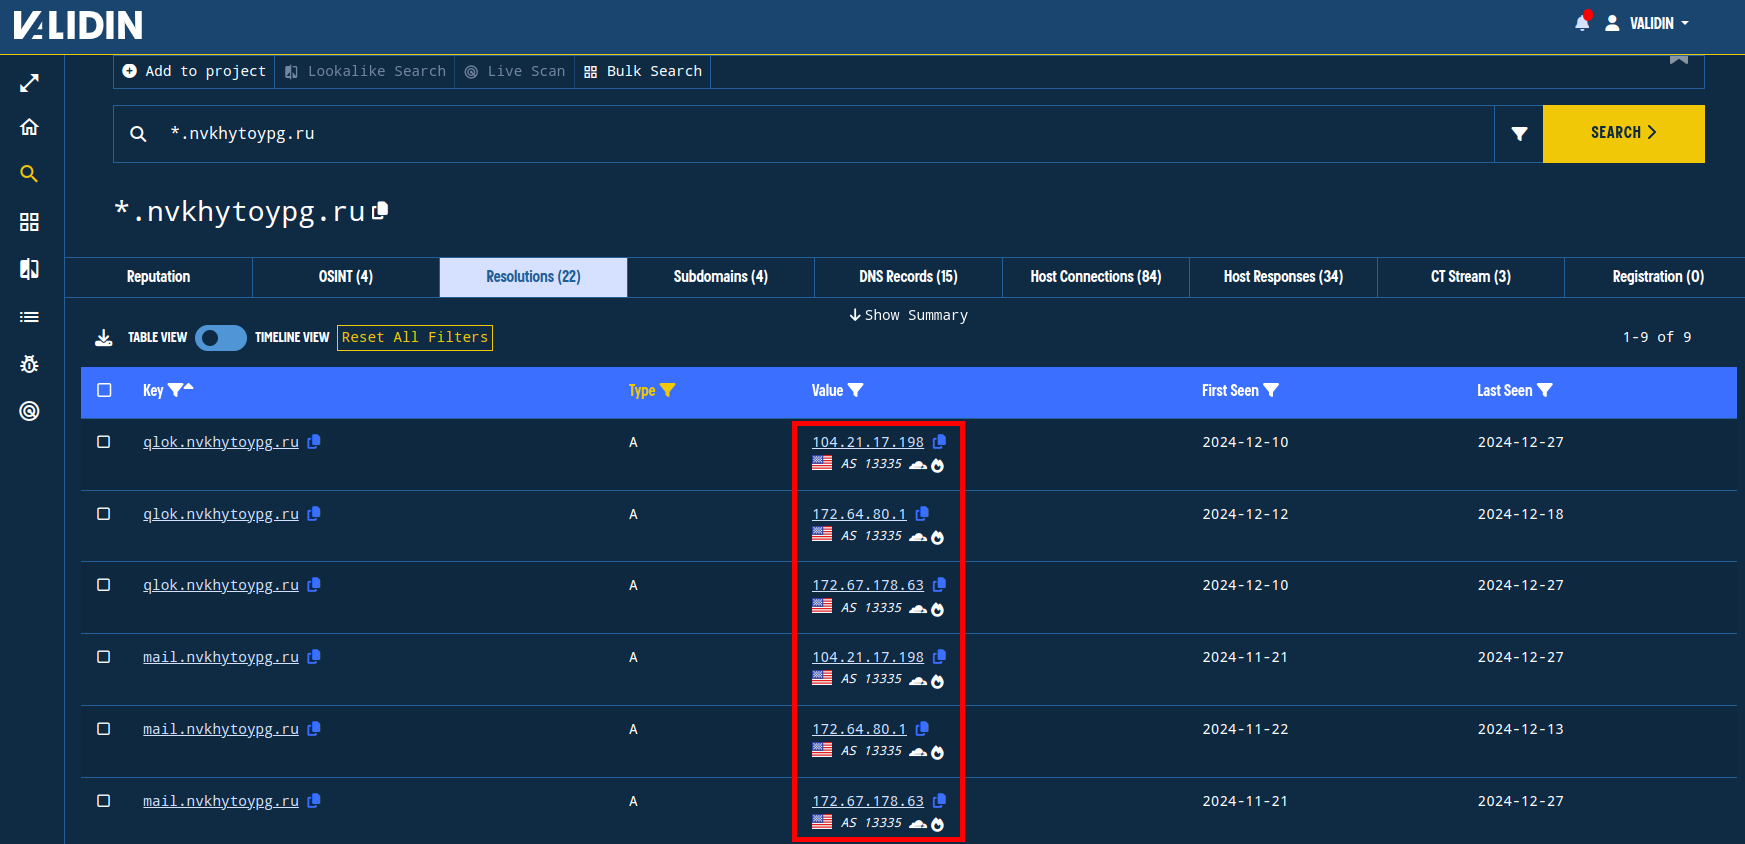Open the search filter funnel
Image resolution: width=1745 pixels, height=844 pixels.
coord(1519,134)
